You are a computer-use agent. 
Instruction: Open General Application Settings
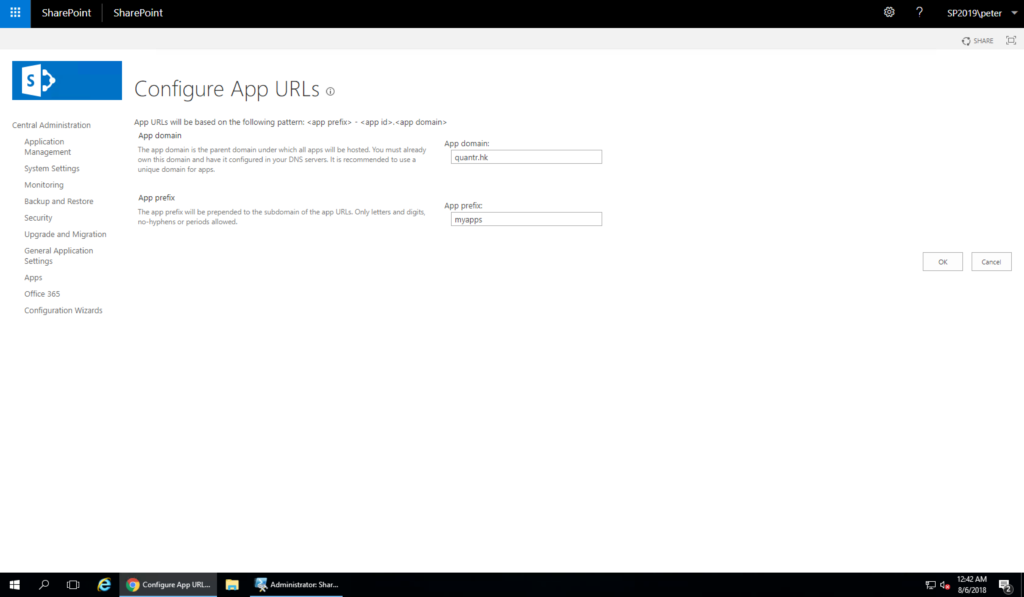[59, 256]
